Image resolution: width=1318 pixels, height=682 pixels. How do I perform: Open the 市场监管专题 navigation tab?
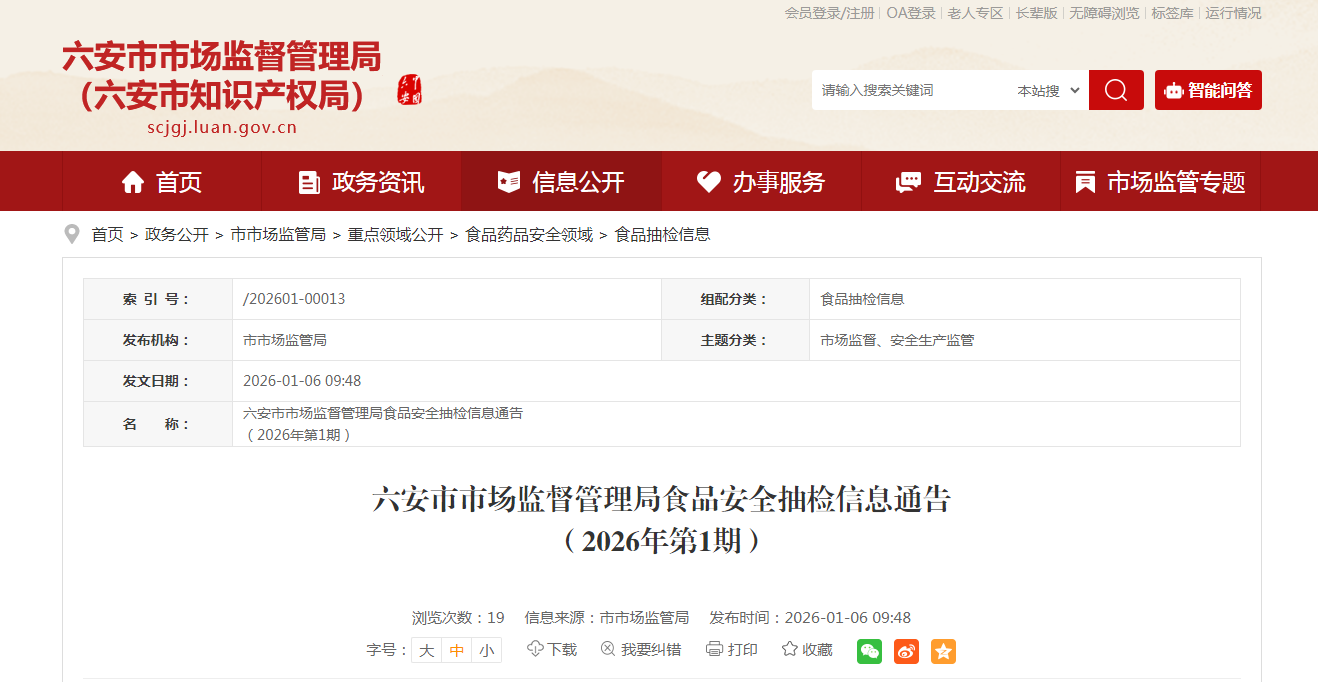point(1160,182)
